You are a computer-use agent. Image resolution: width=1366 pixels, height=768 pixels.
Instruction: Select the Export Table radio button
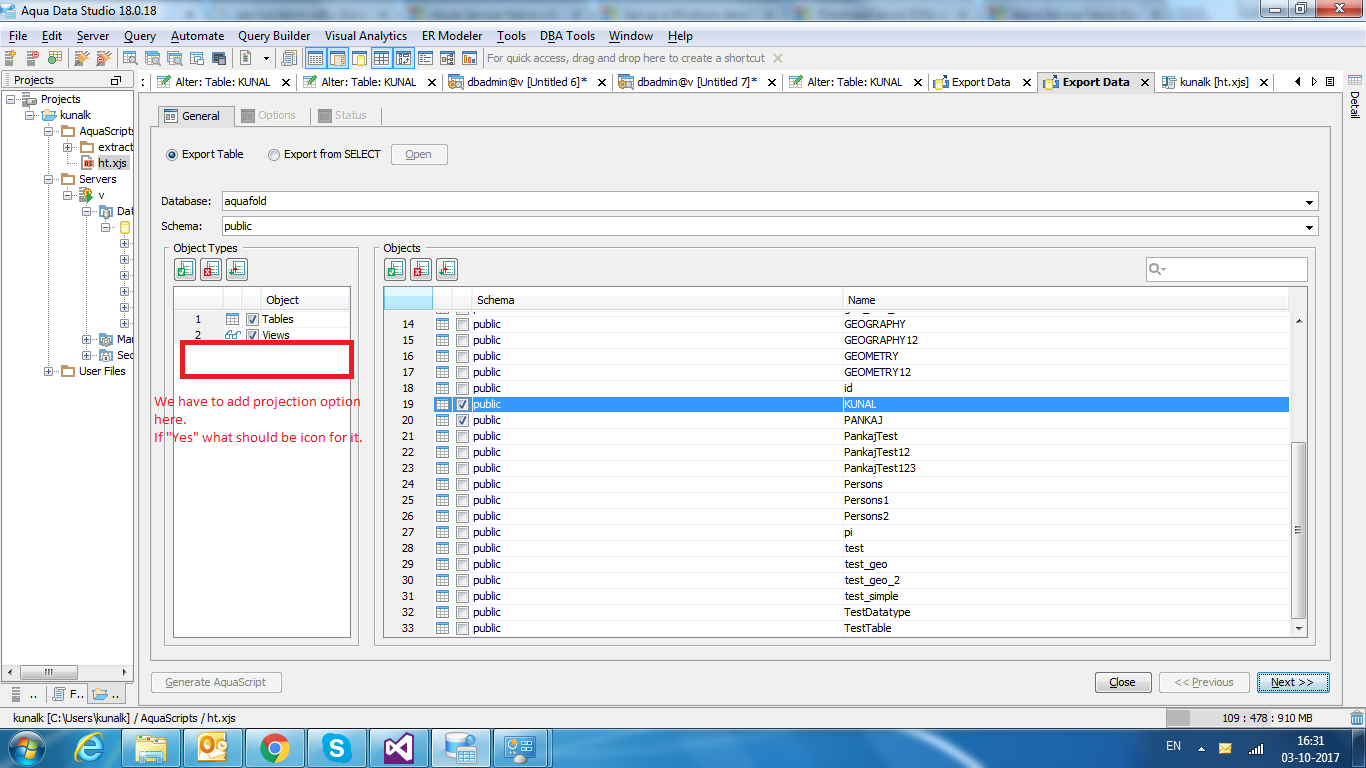pyautogui.click(x=172, y=154)
